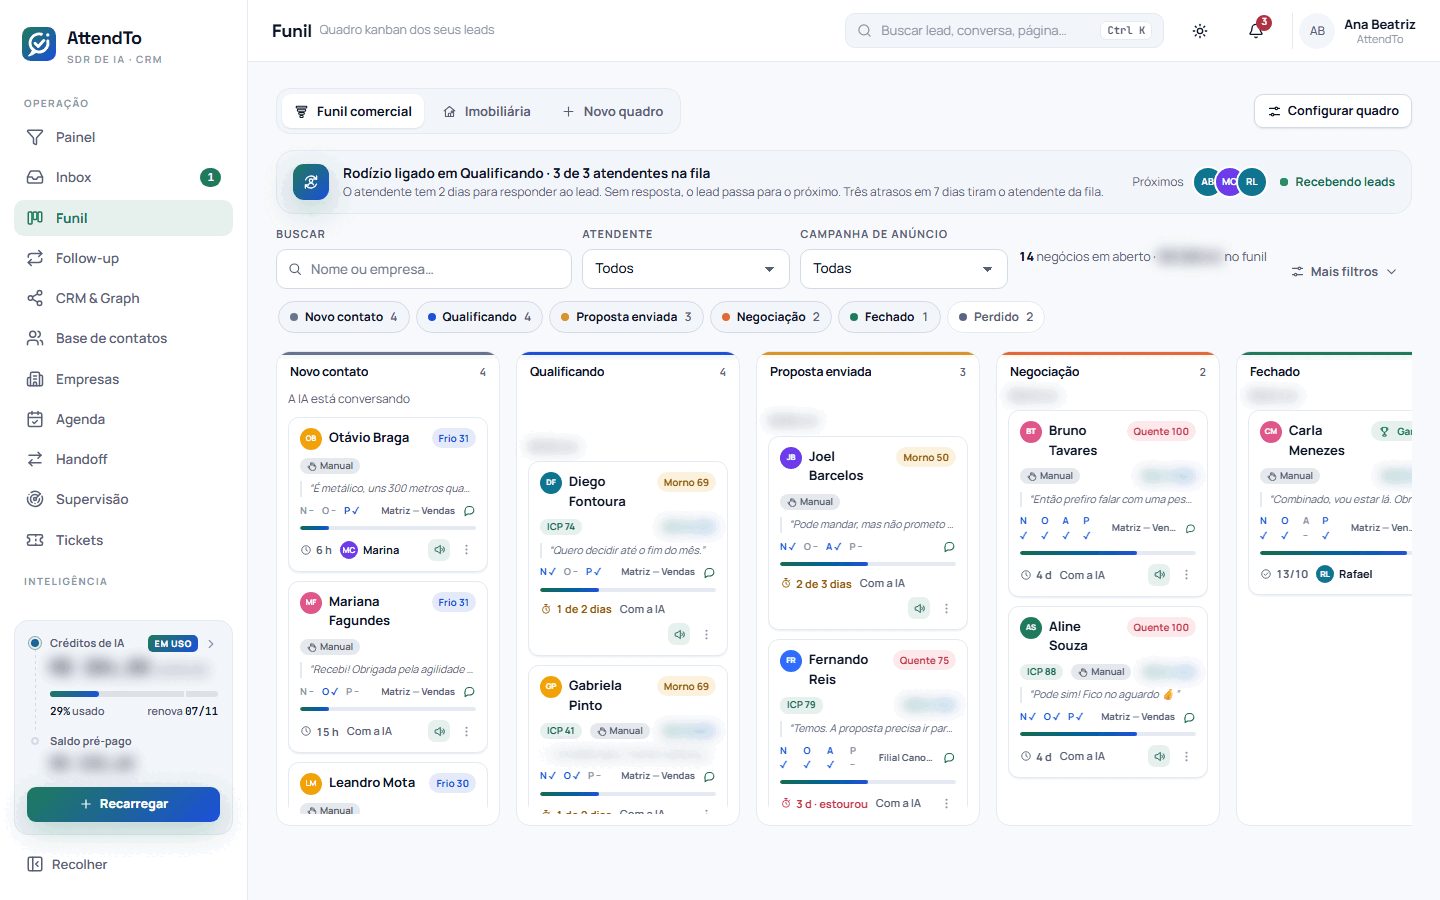Click speaker icon on Joel Barcelos card

click(919, 608)
